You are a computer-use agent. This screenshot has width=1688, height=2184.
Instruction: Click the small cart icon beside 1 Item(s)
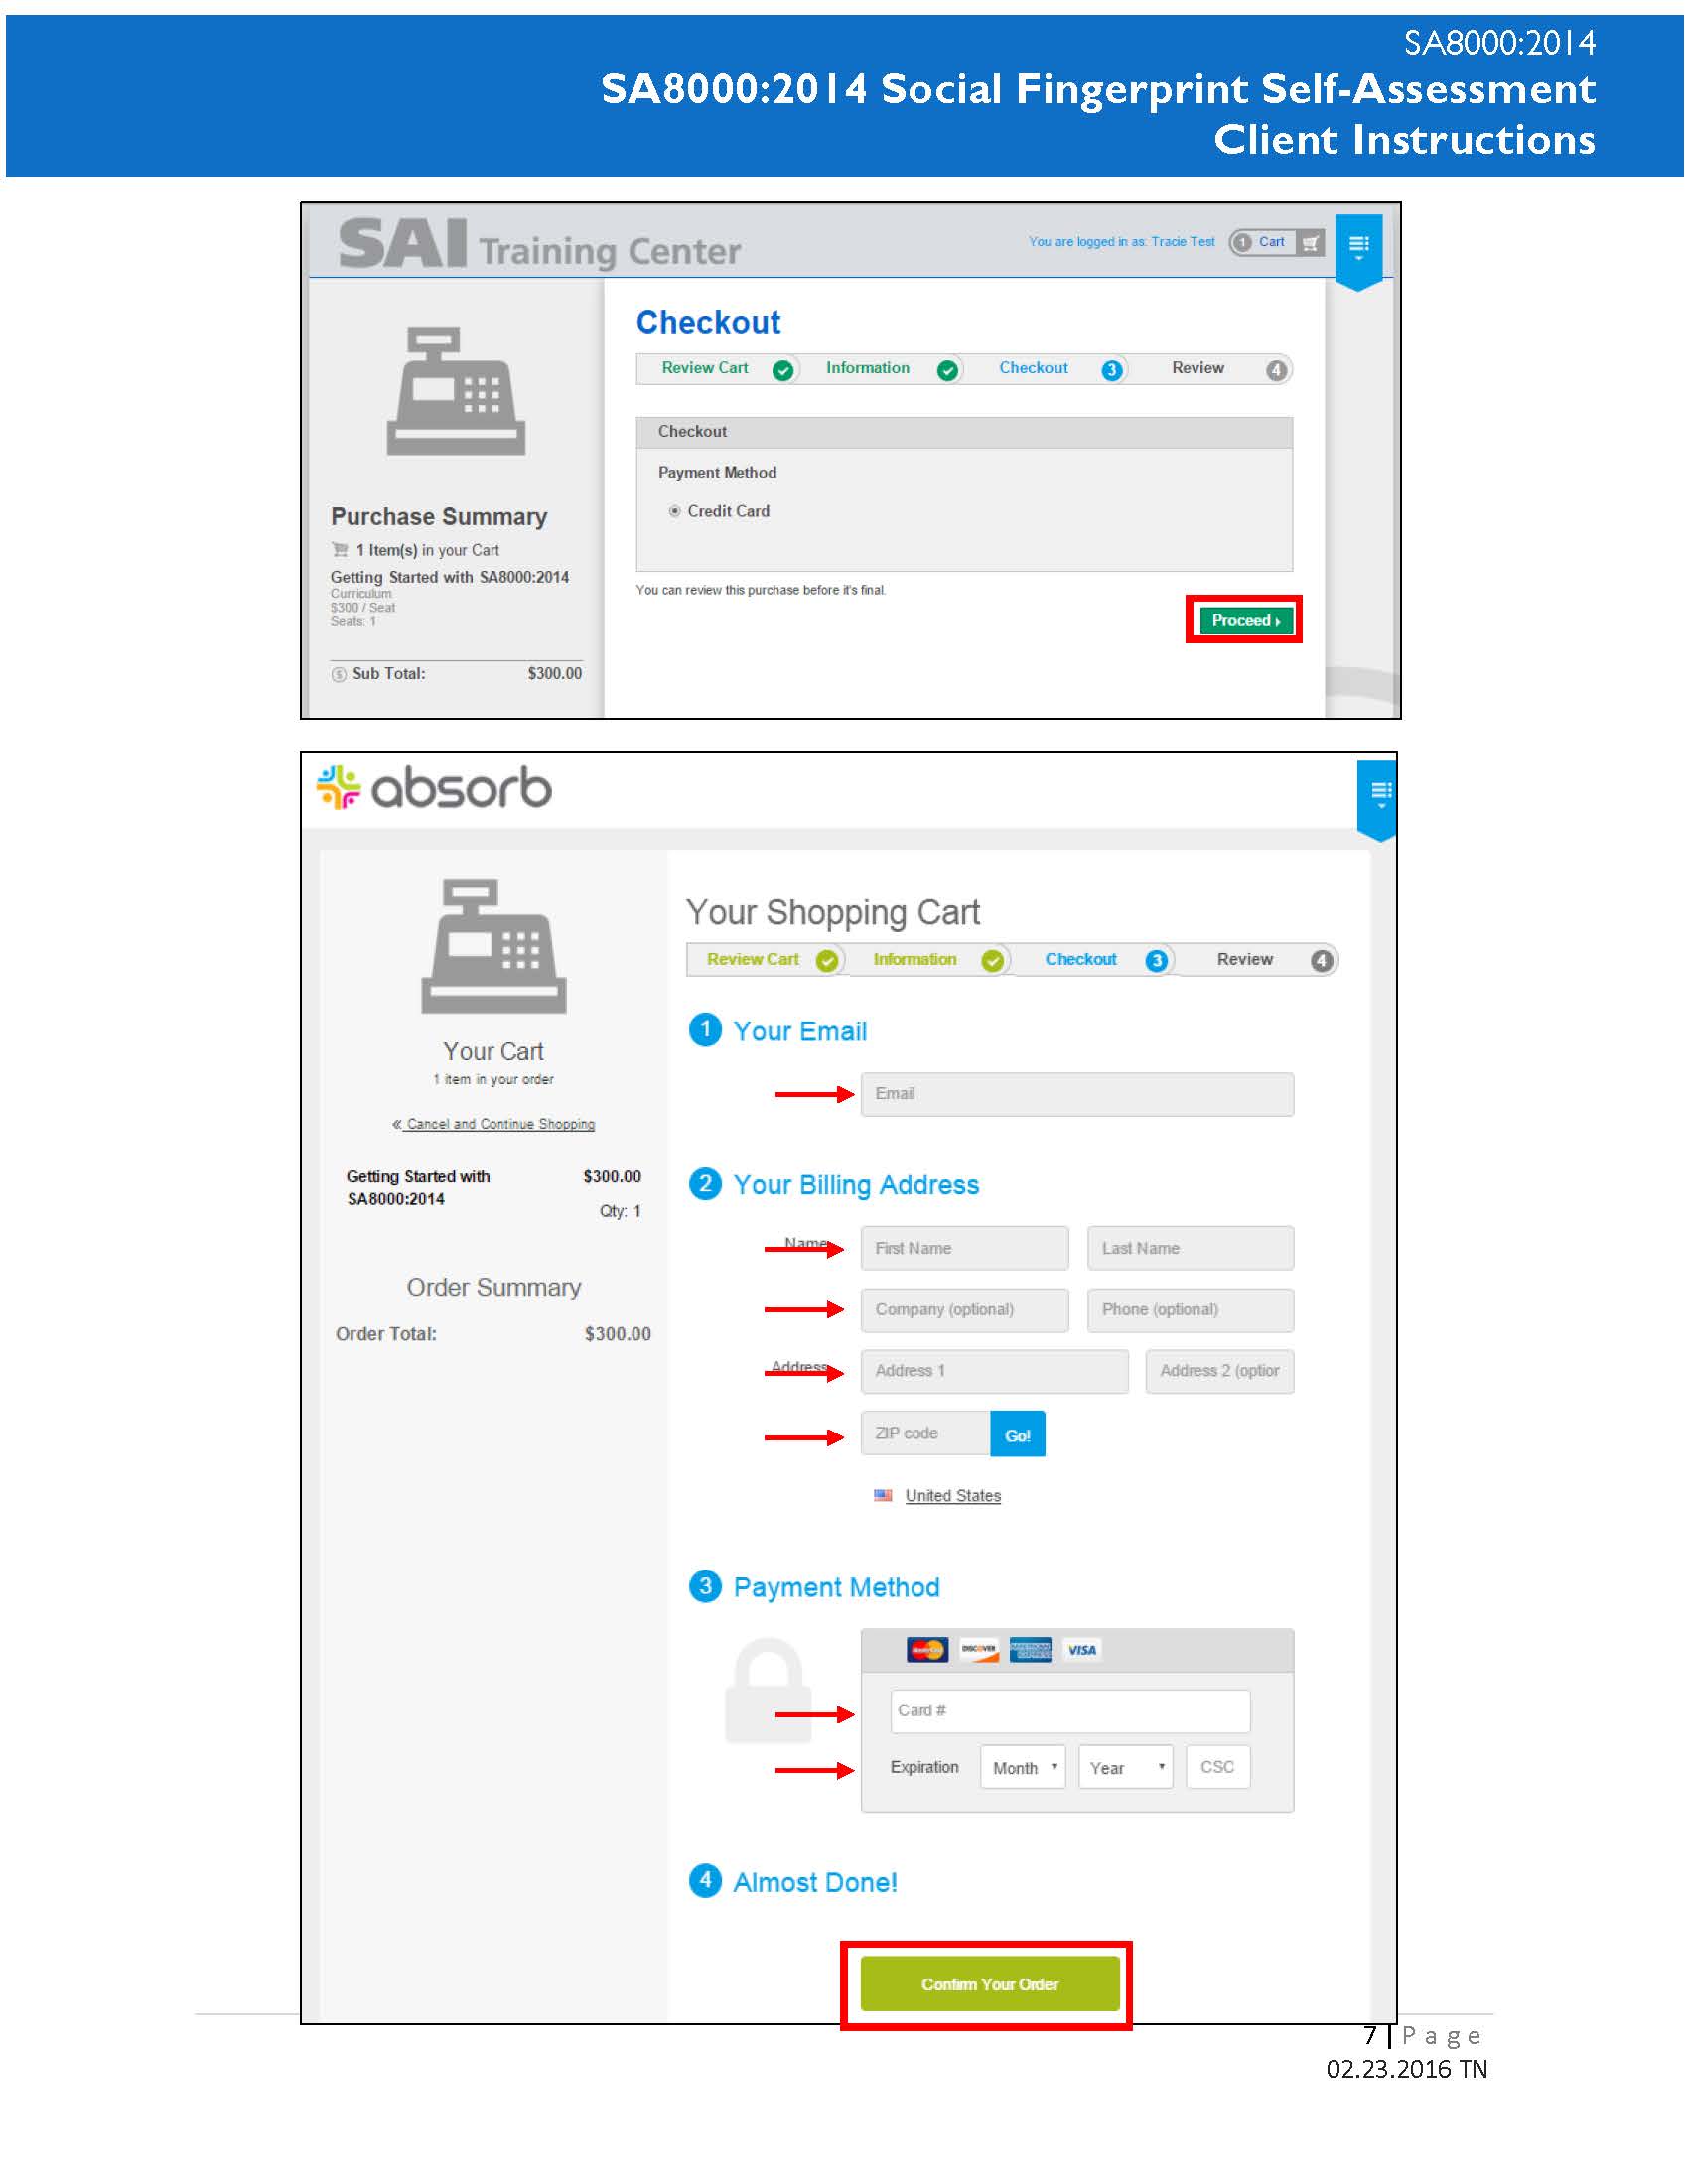coord(340,550)
